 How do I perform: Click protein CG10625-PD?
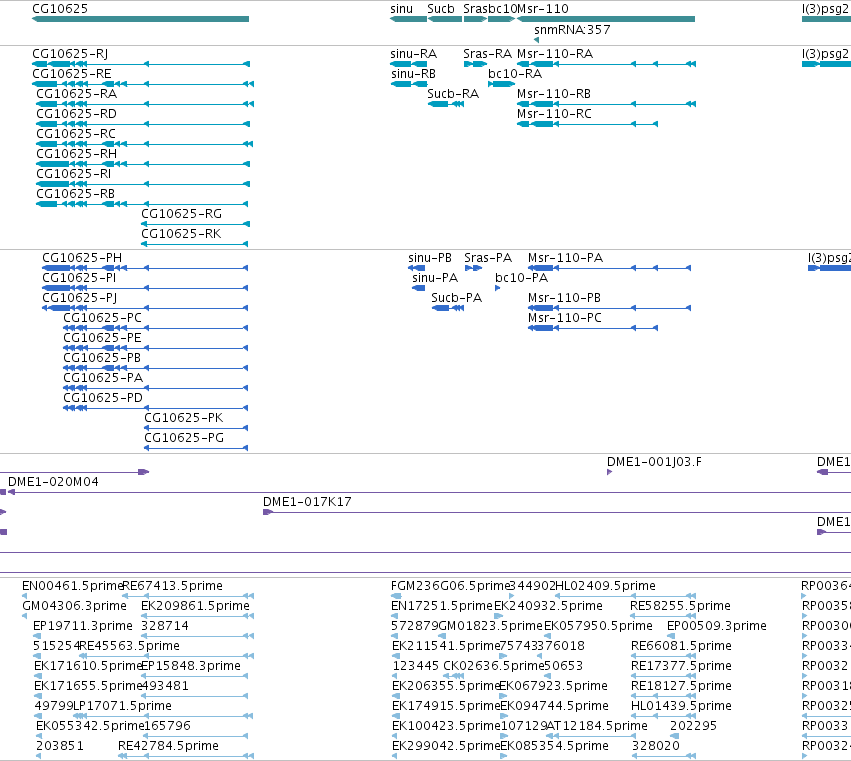[155, 408]
